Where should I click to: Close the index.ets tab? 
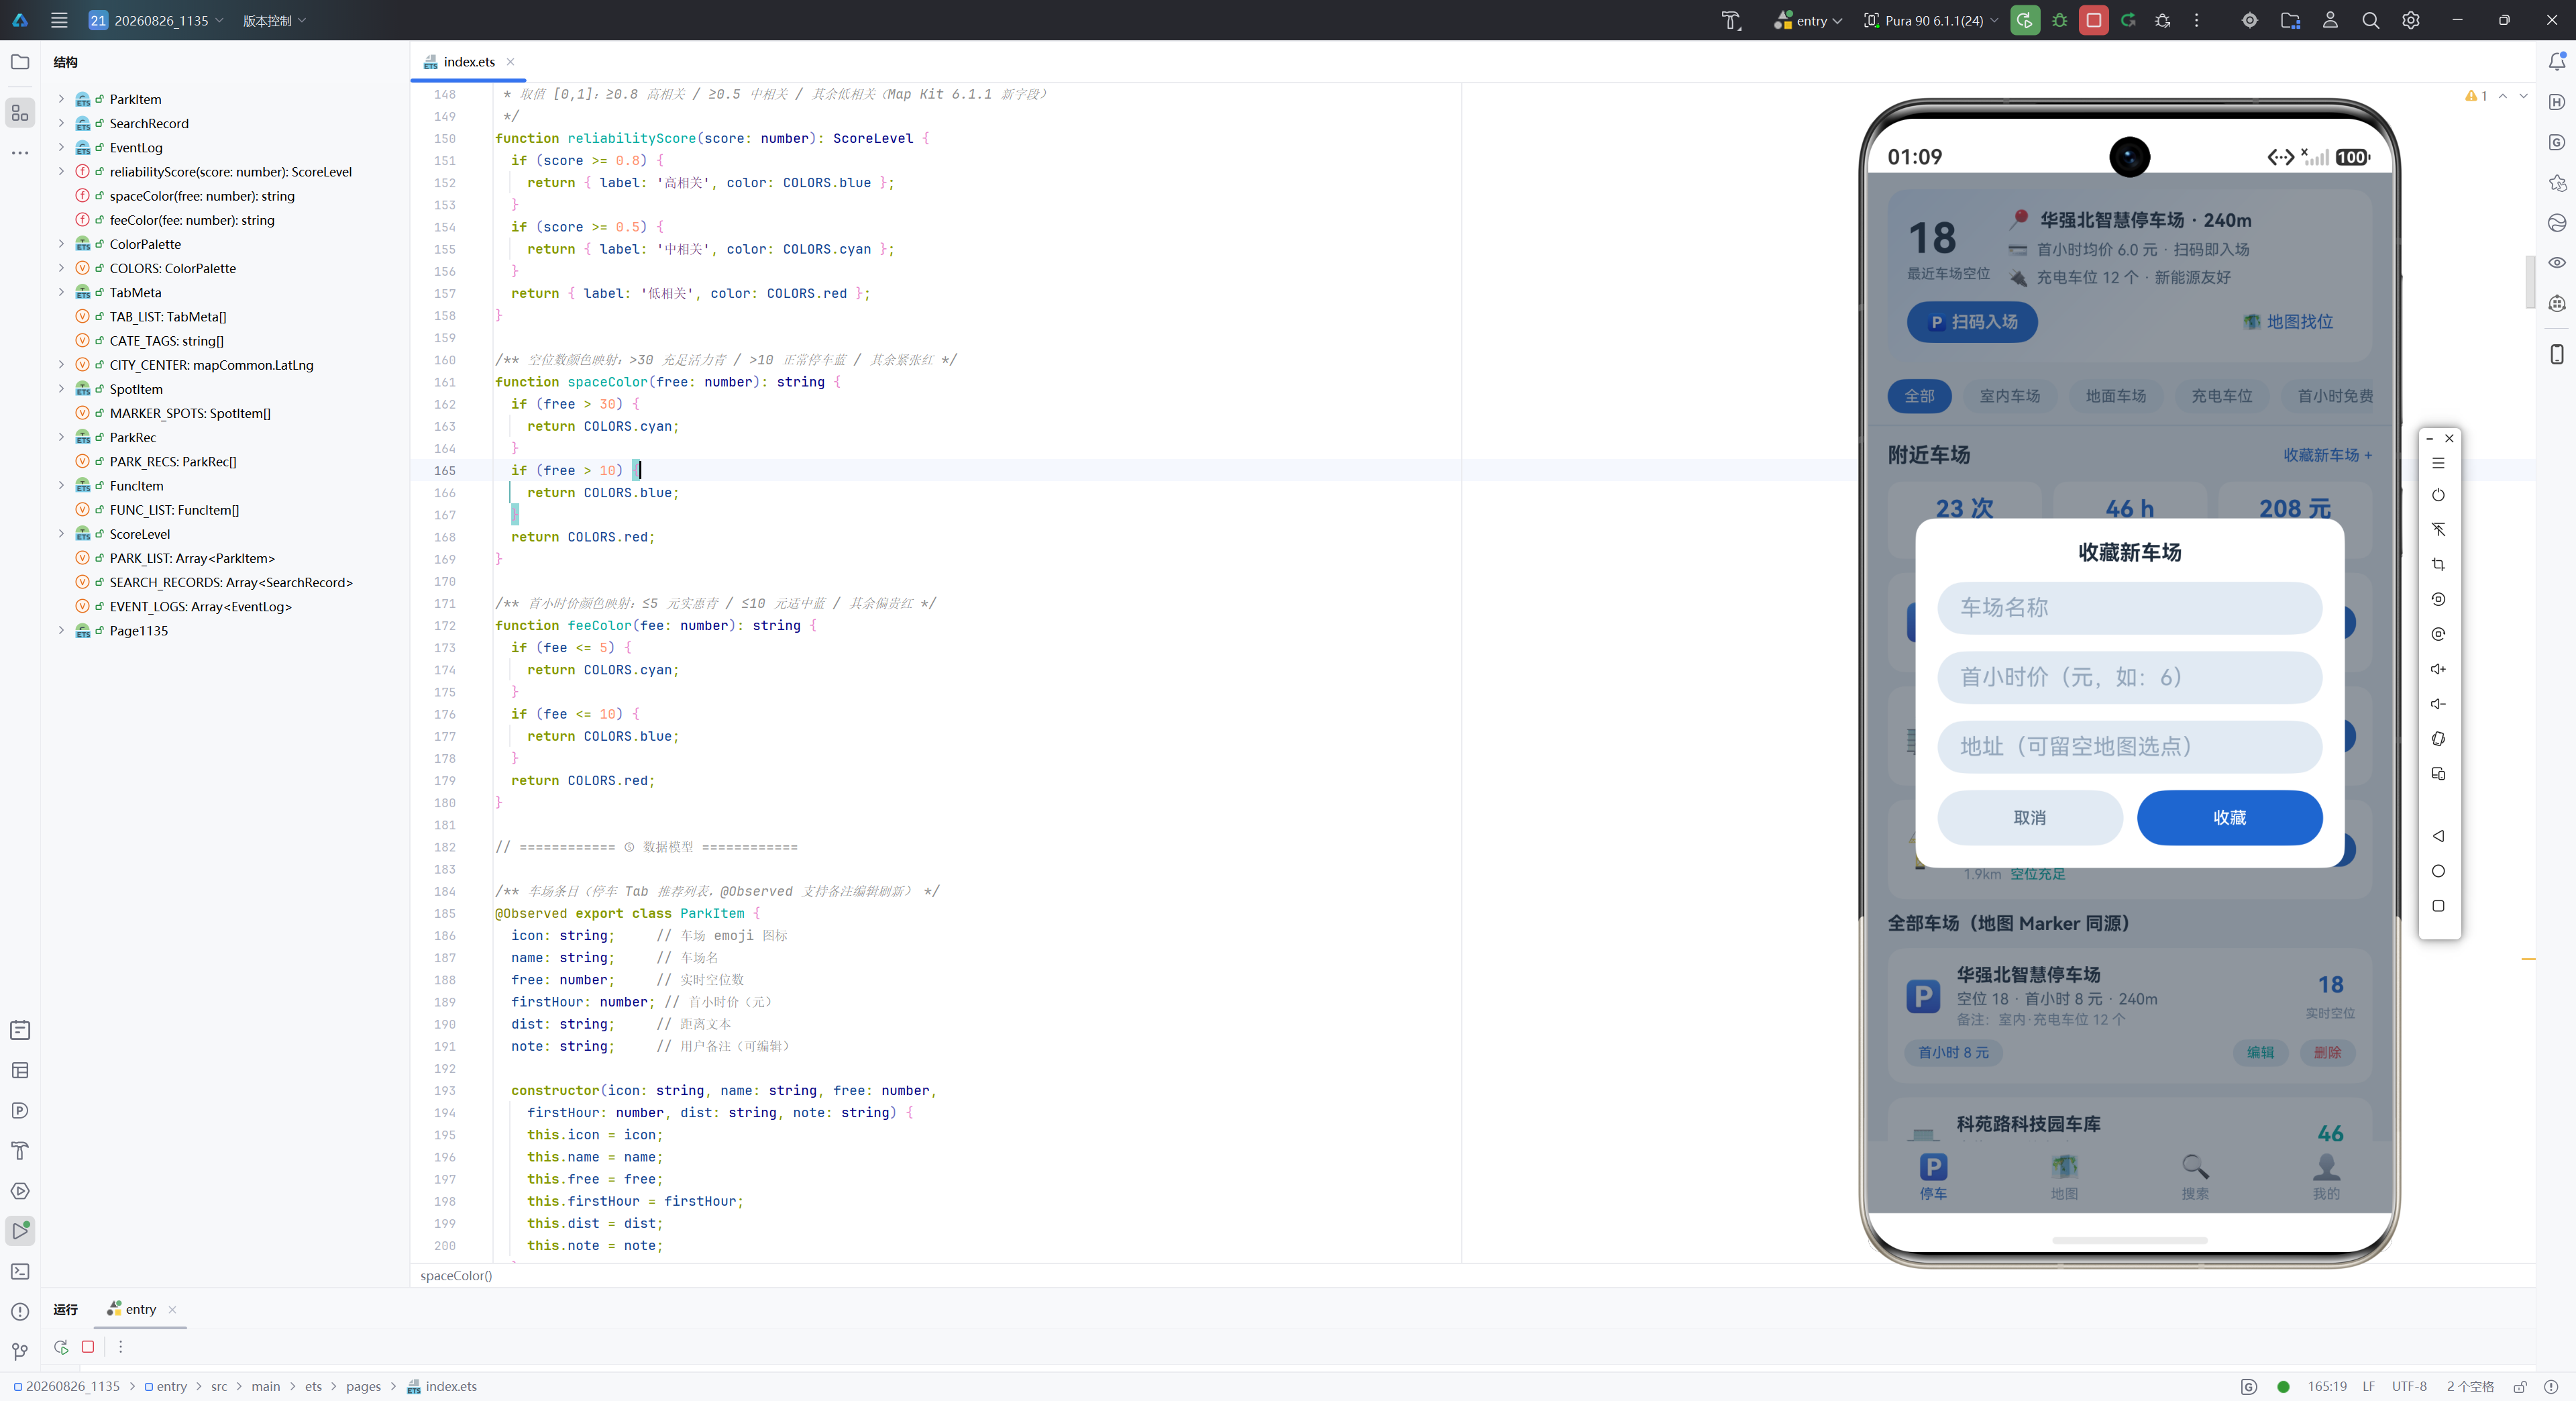pyautogui.click(x=510, y=62)
